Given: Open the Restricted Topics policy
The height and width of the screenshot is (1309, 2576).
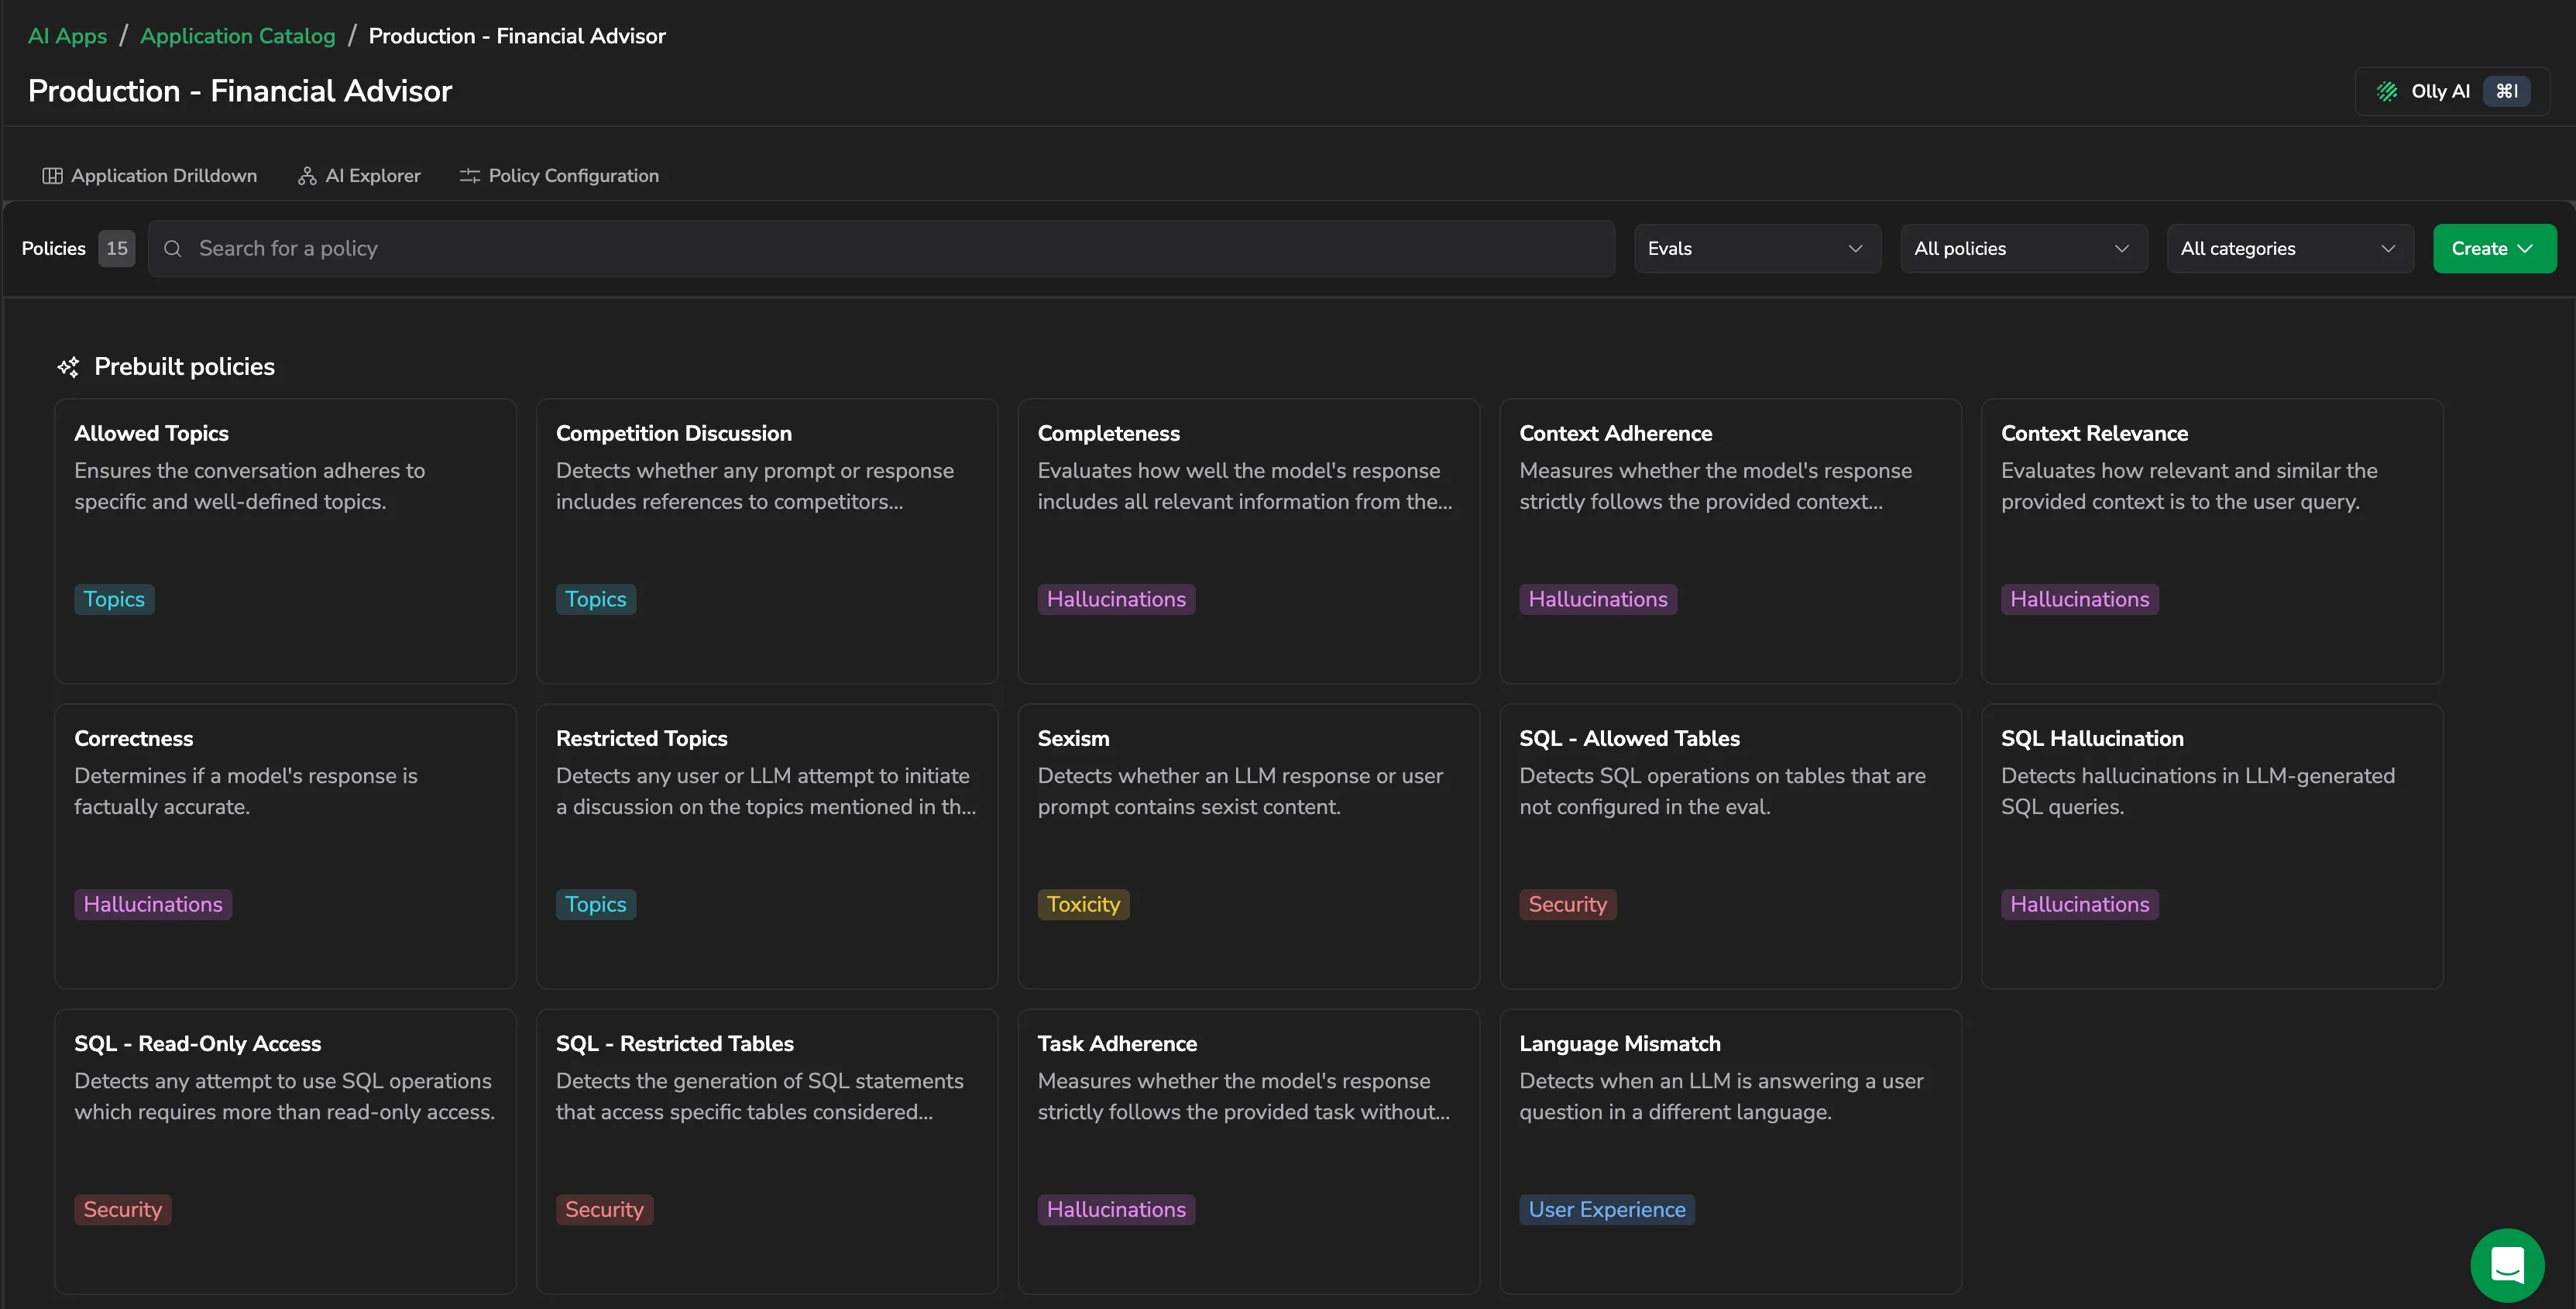Looking at the screenshot, I should tap(767, 846).
